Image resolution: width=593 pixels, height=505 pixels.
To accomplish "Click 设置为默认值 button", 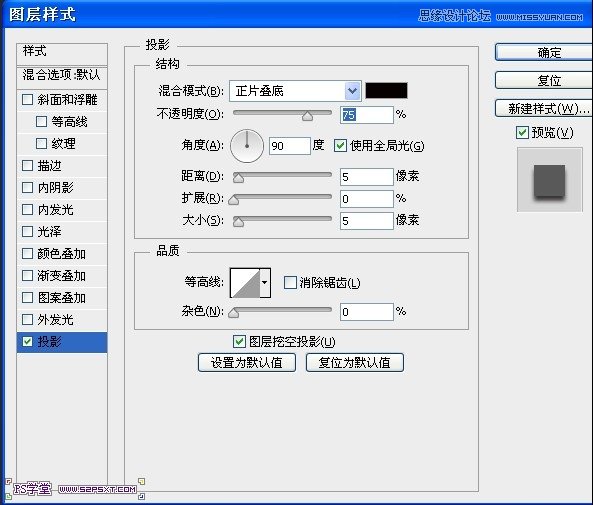I will coord(247,363).
